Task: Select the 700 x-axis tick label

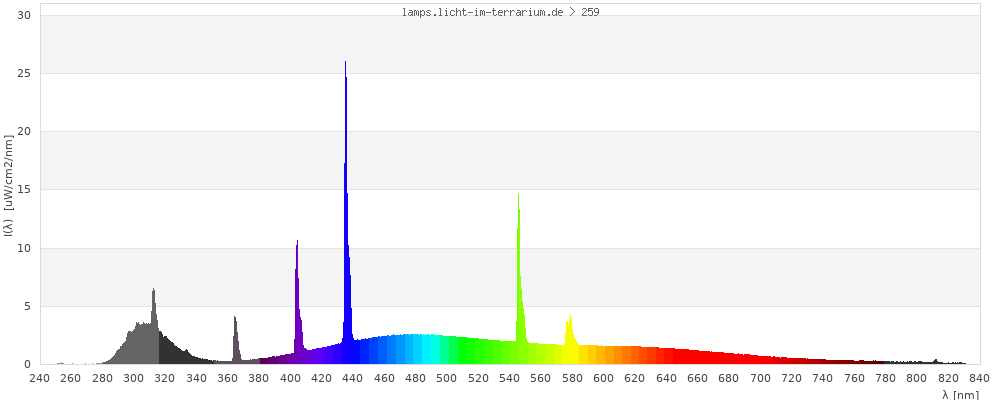Action: (760, 378)
